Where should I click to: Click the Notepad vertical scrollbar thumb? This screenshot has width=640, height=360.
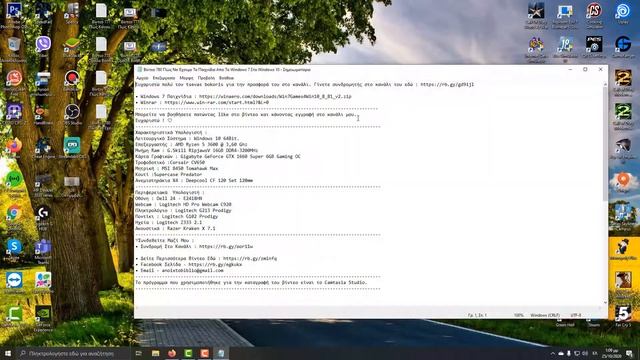click(x=605, y=144)
